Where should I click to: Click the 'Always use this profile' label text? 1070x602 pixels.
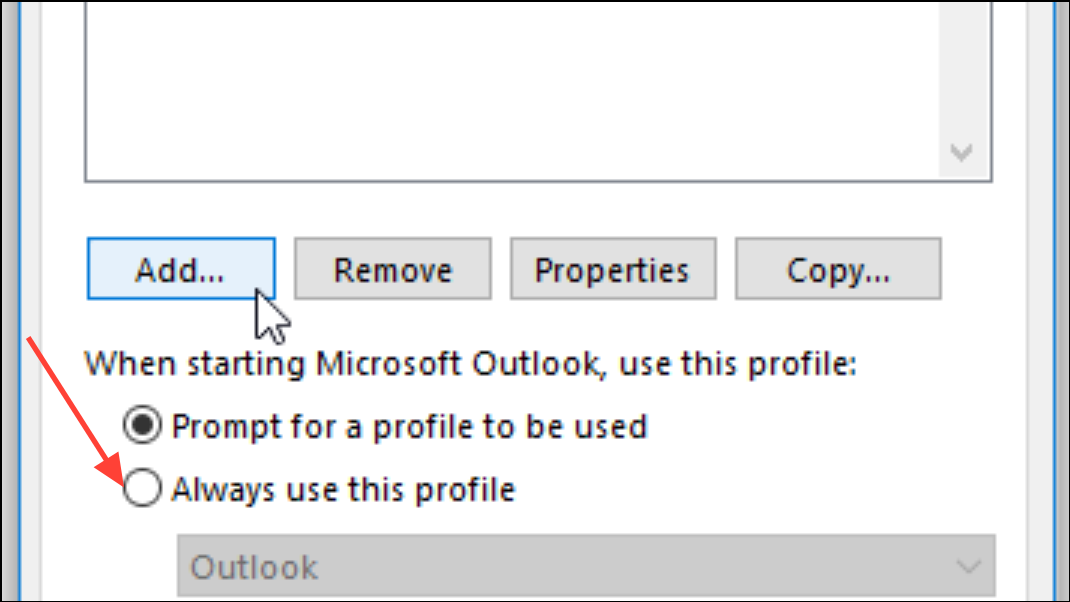[x=343, y=489]
